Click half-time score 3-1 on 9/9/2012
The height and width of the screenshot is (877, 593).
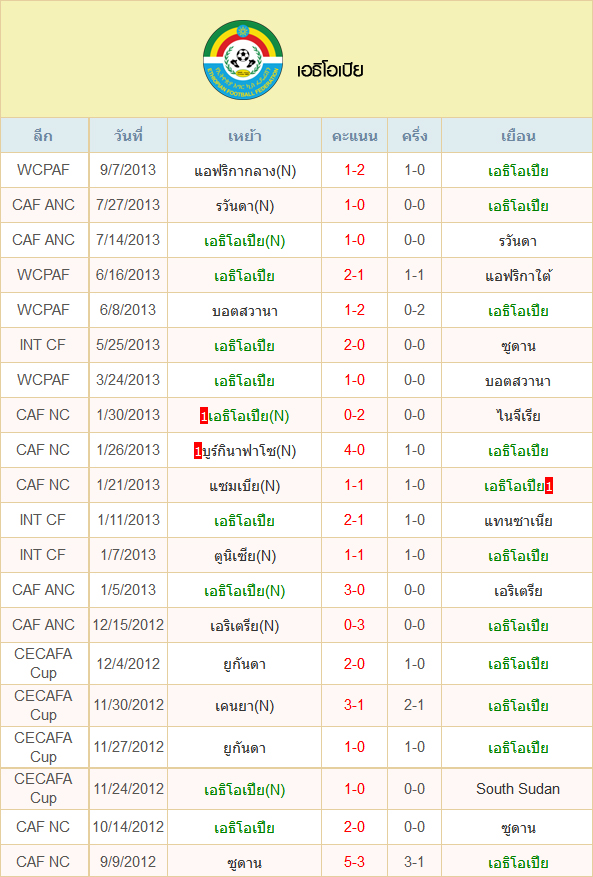click(415, 863)
